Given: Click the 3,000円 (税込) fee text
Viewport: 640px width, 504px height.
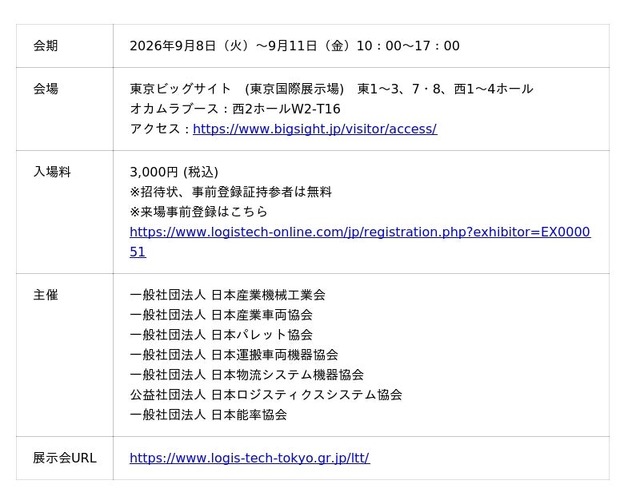Looking at the screenshot, I should click(174, 172).
